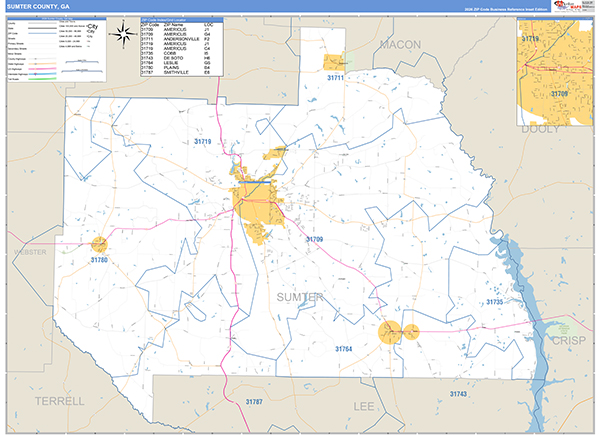Select the PLAINS row in ZIP index
This screenshot has height=435, width=600.
[176, 67]
